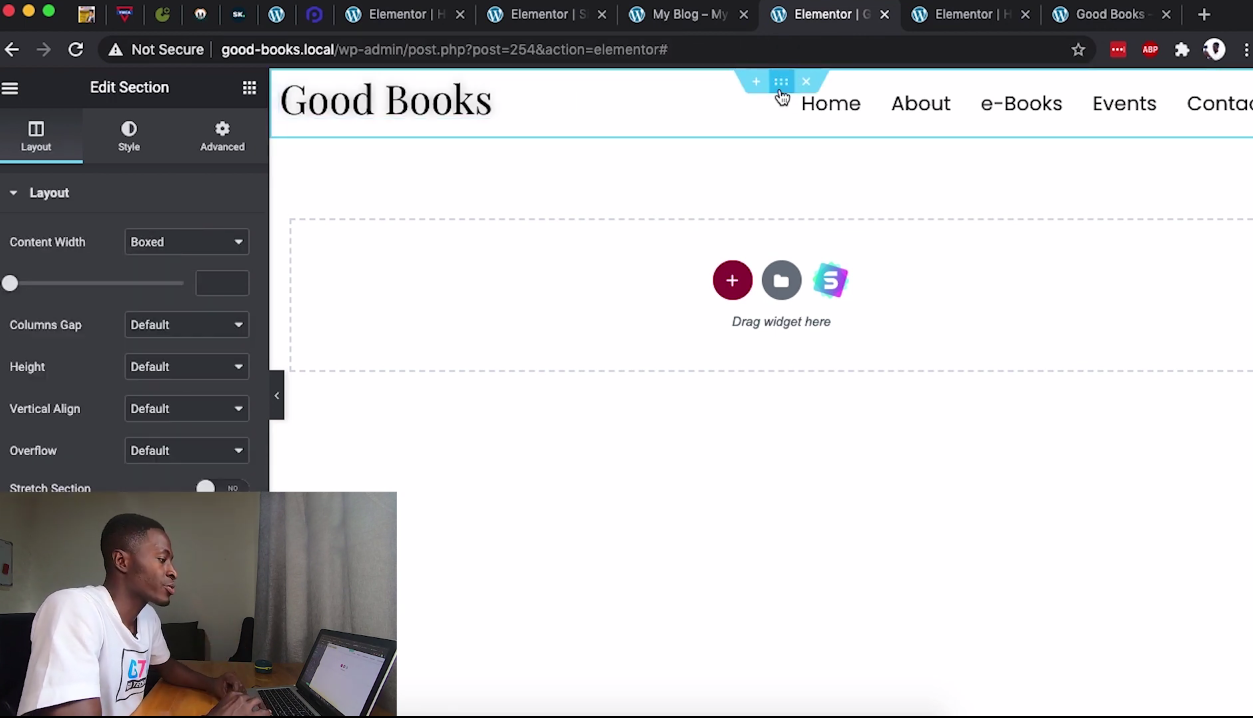The height and width of the screenshot is (718, 1253).
Task: Open the Contact menu link
Action: click(x=1219, y=103)
